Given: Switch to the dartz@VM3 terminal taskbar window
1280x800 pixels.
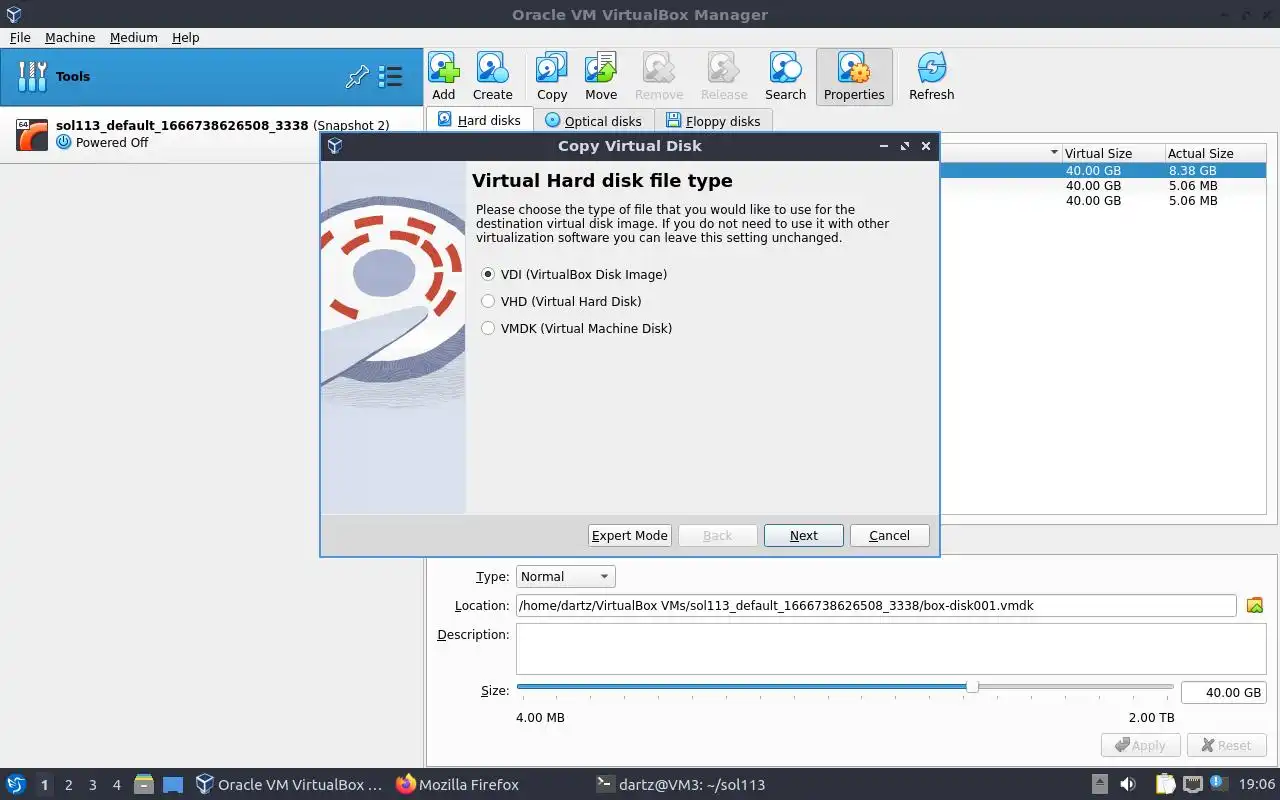Looking at the screenshot, I should [680, 784].
